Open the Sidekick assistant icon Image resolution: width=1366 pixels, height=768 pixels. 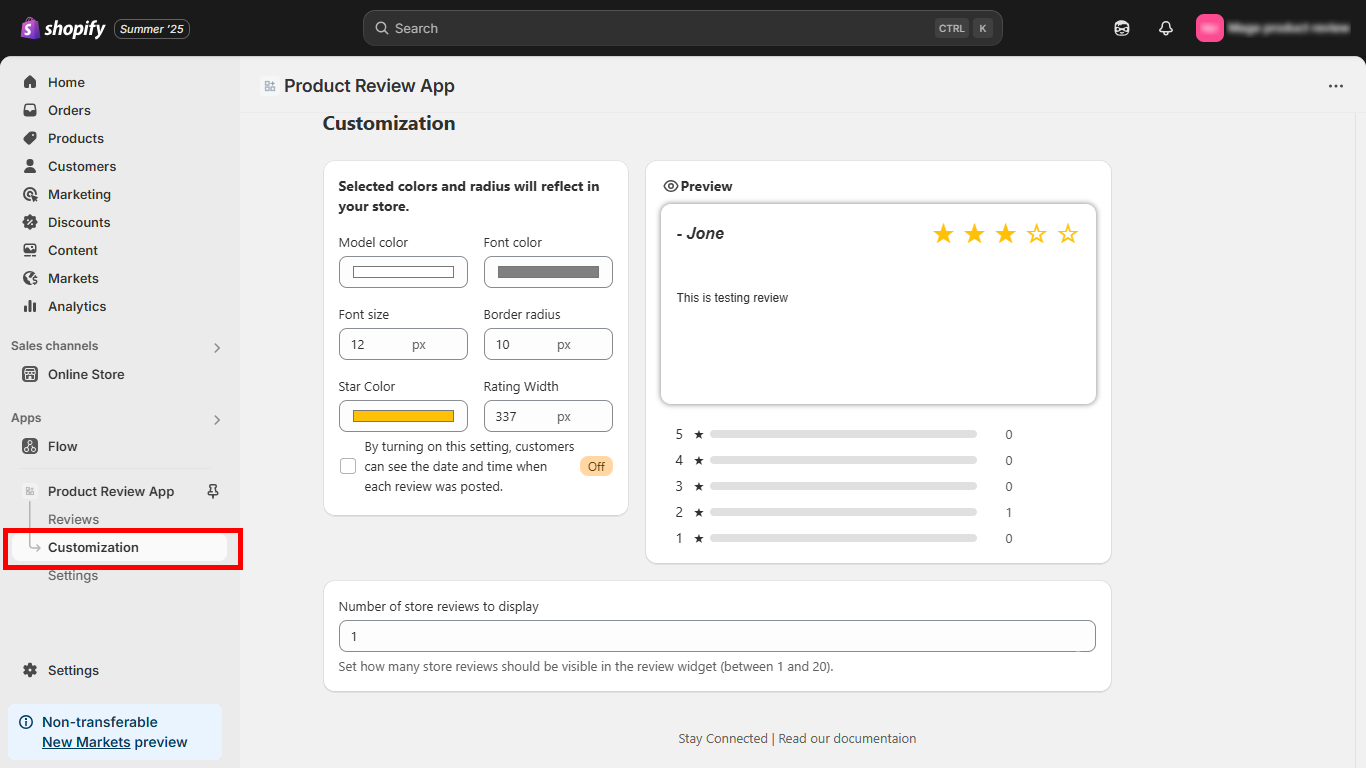click(x=1121, y=28)
